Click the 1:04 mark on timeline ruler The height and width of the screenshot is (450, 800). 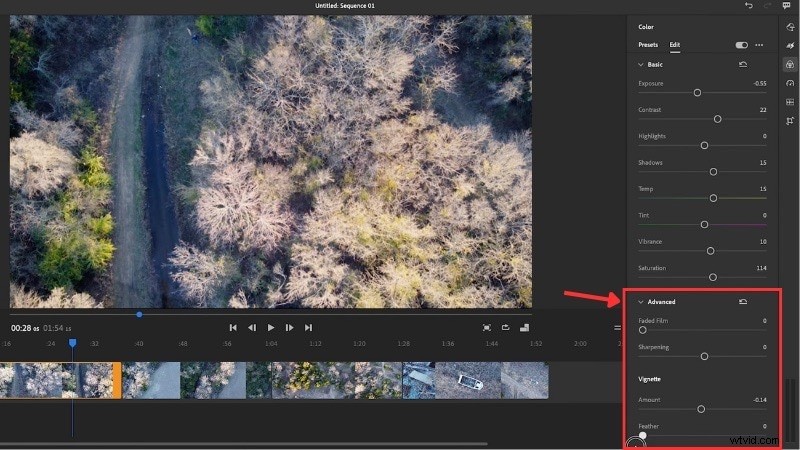[271, 343]
